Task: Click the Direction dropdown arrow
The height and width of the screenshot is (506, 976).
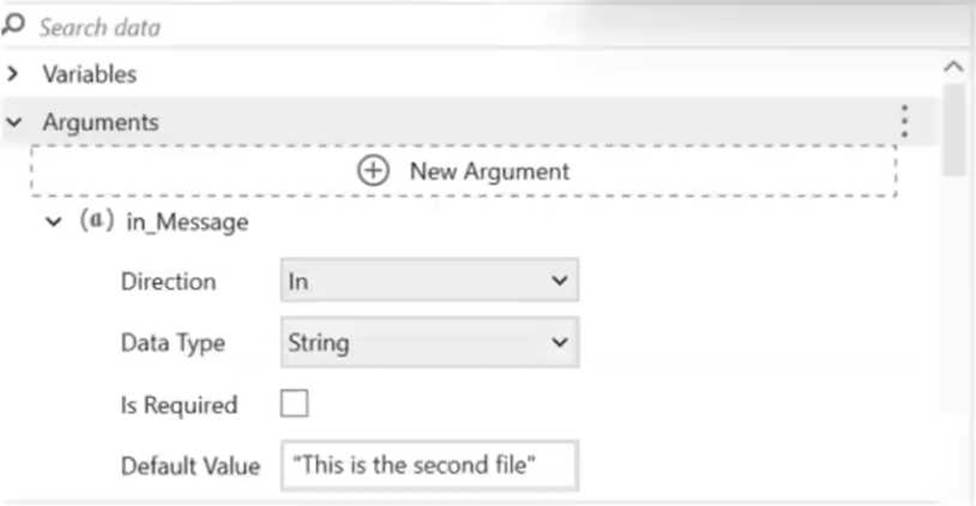Action: click(560, 281)
